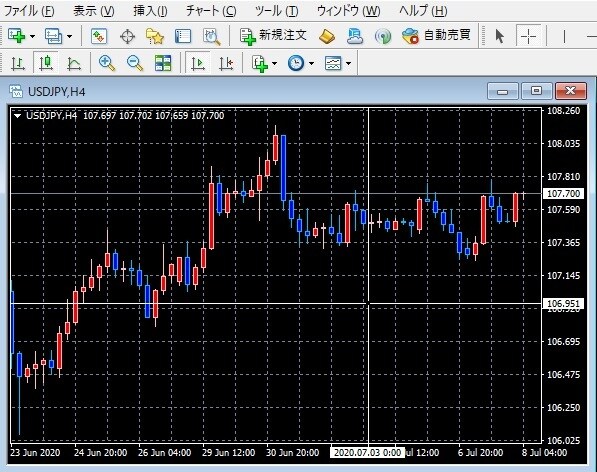This screenshot has height=472, width=597.
Task: Open the チャート (C) menu
Action: 211,11
